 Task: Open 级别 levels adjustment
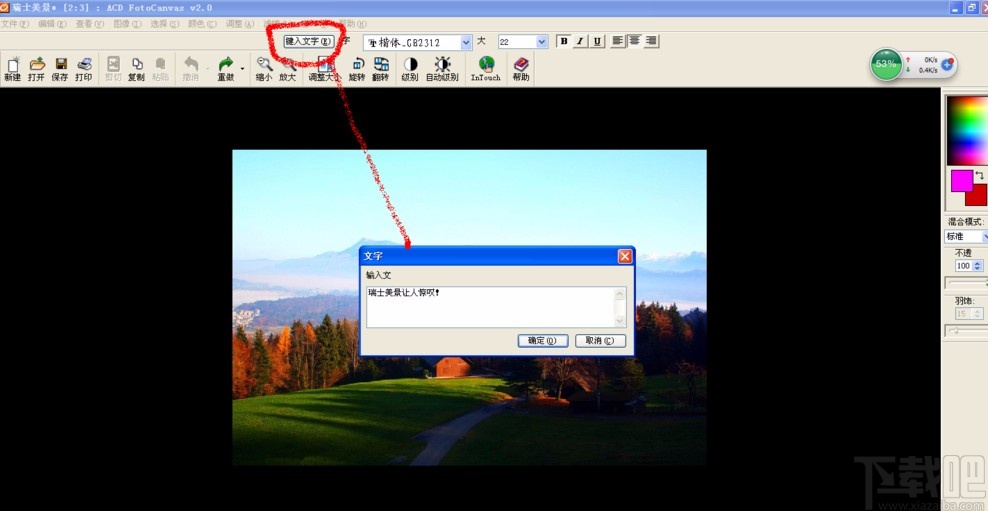(410, 69)
